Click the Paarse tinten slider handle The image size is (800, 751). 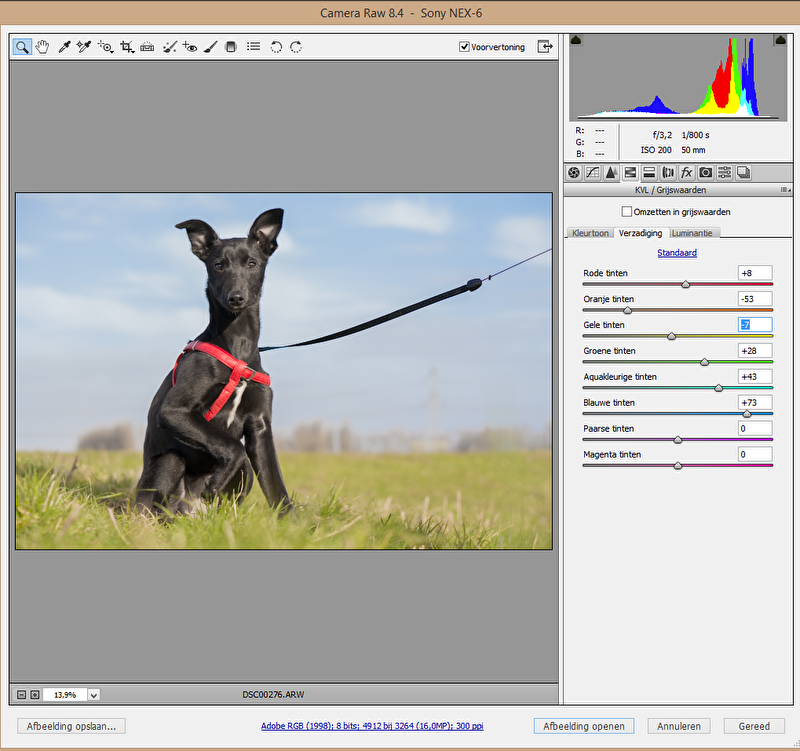click(x=678, y=440)
